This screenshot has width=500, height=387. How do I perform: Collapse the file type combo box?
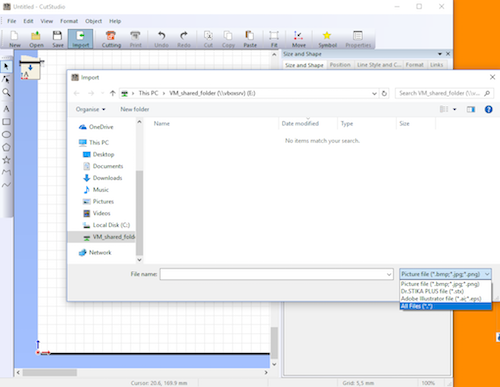pos(487,274)
